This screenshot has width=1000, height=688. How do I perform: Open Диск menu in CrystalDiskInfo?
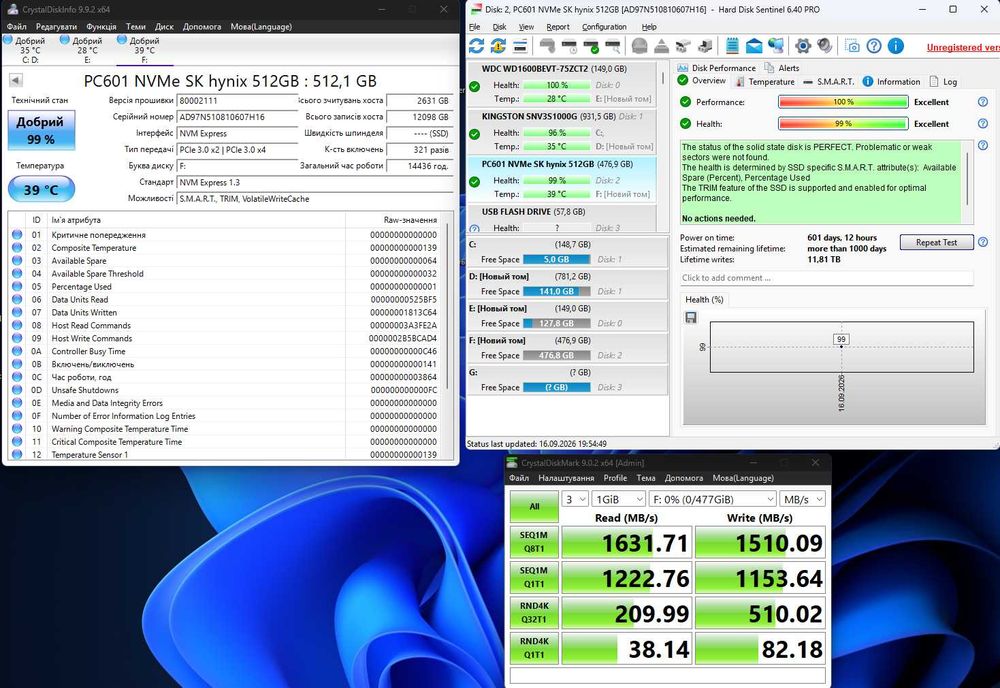[x=164, y=27]
